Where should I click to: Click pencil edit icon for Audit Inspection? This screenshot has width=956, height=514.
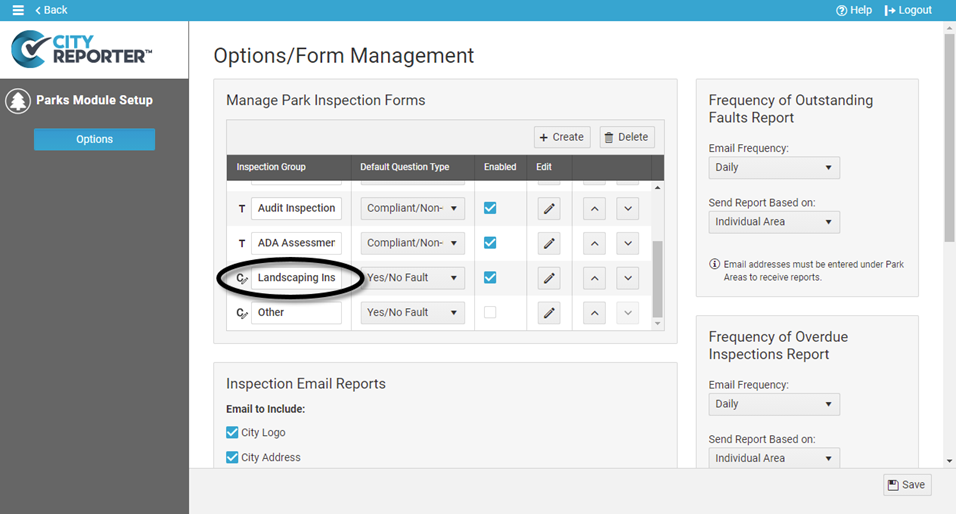[x=549, y=209]
